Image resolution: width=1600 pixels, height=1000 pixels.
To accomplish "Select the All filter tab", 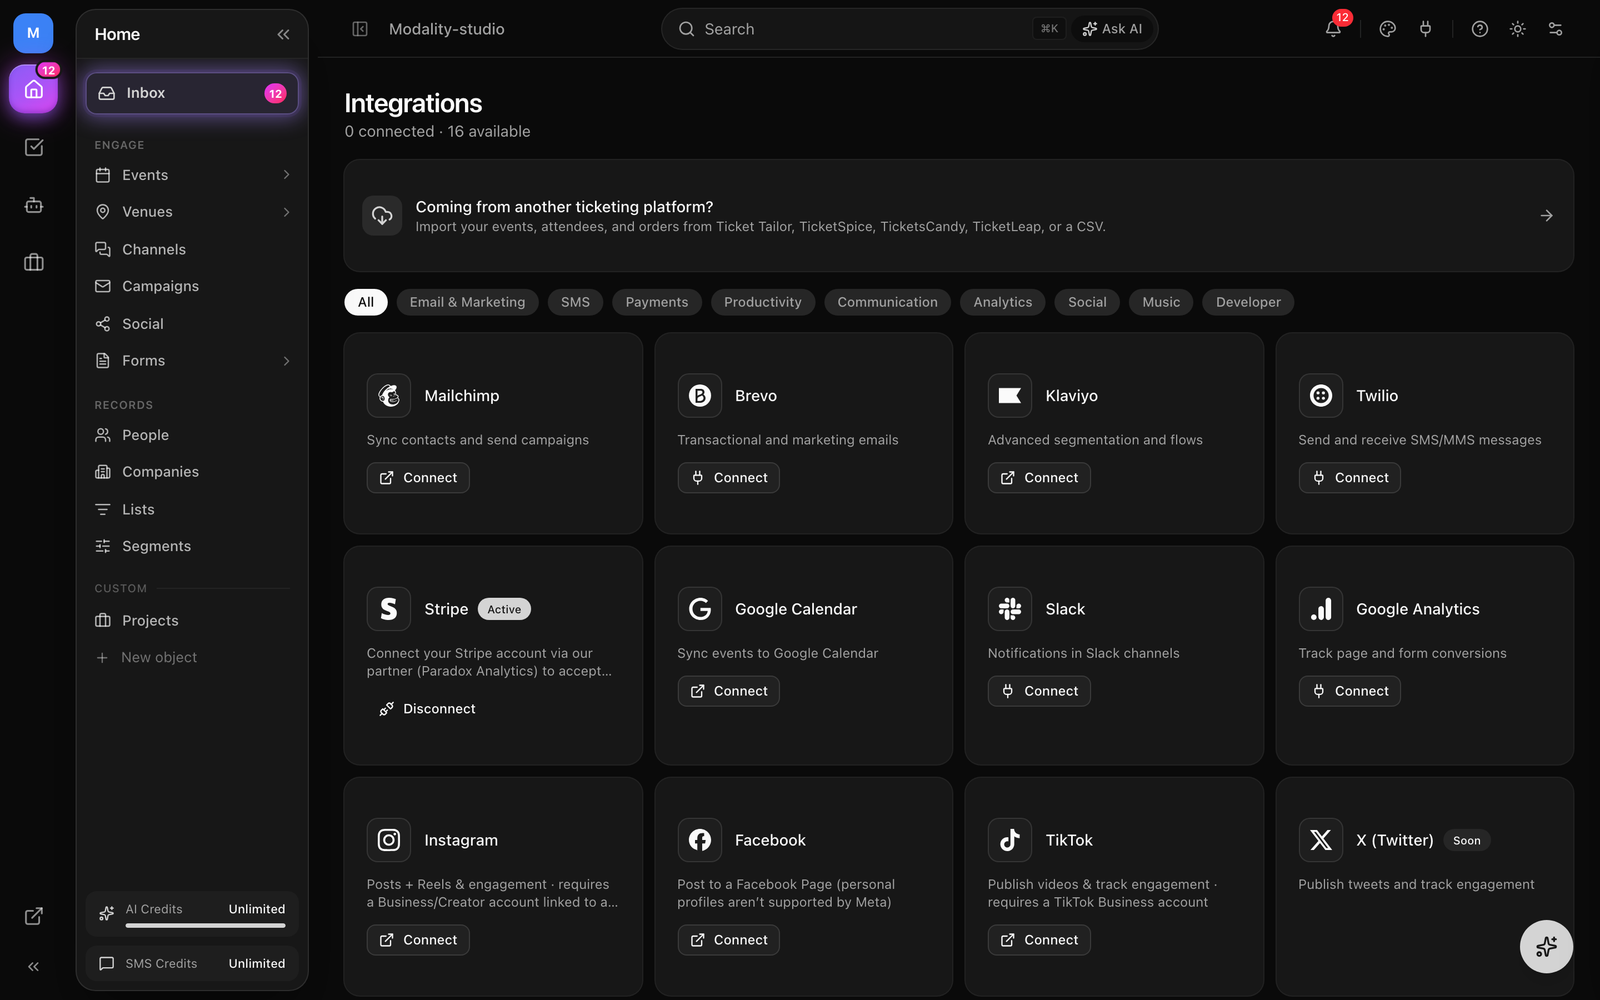I will click(366, 302).
